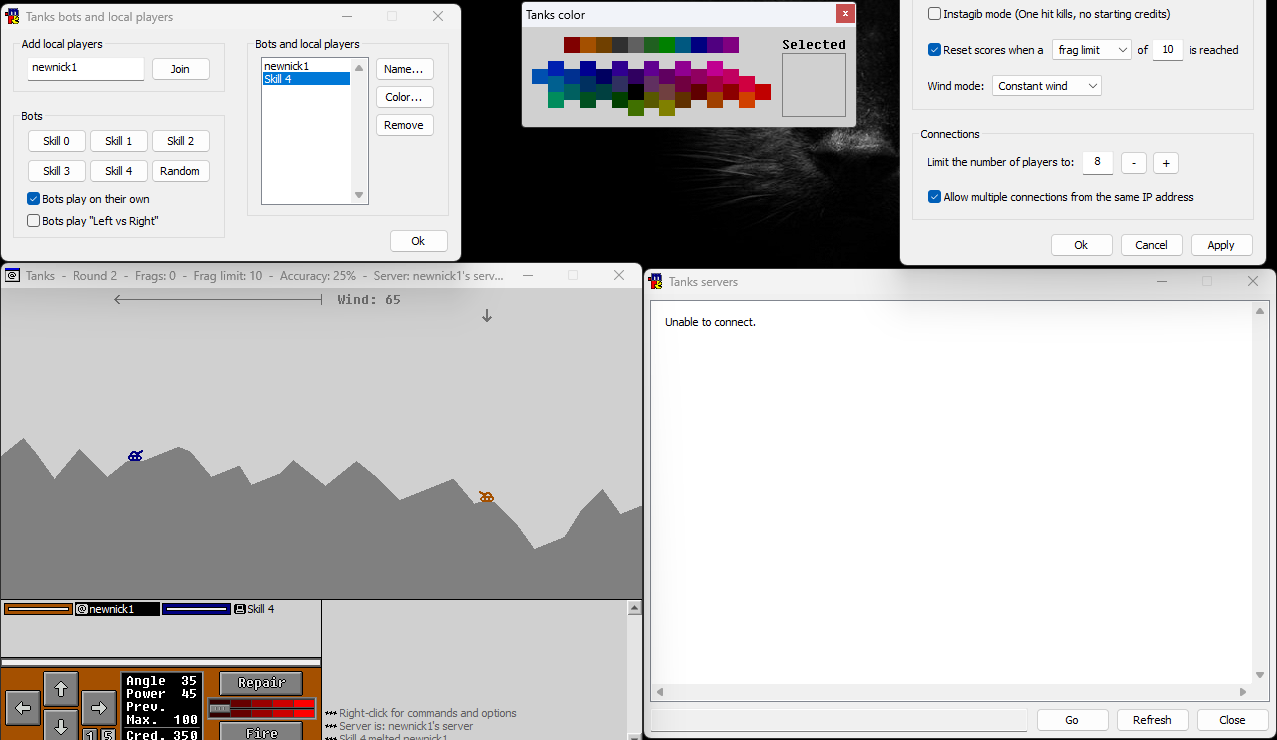Screen dimensions: 1277x740
Task: Click the players list scroll down arrow
Action: [x=359, y=195]
